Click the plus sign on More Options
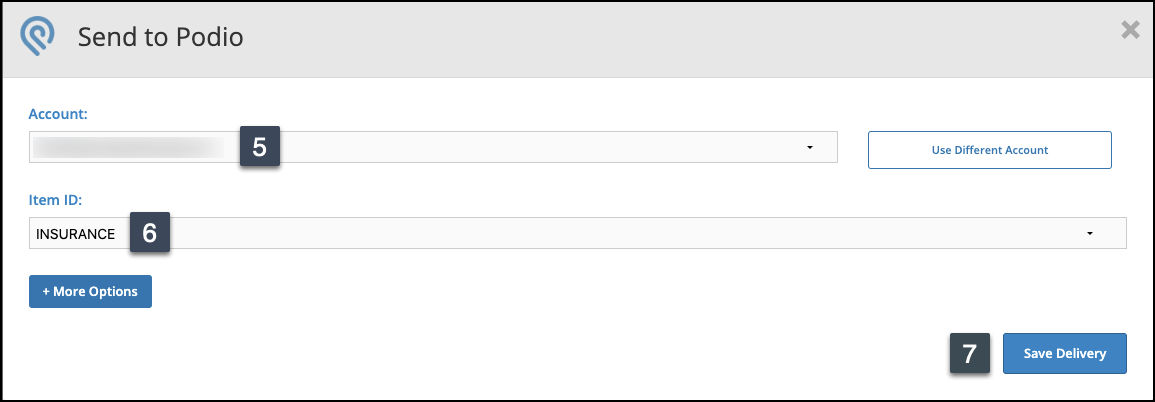 tap(46, 291)
